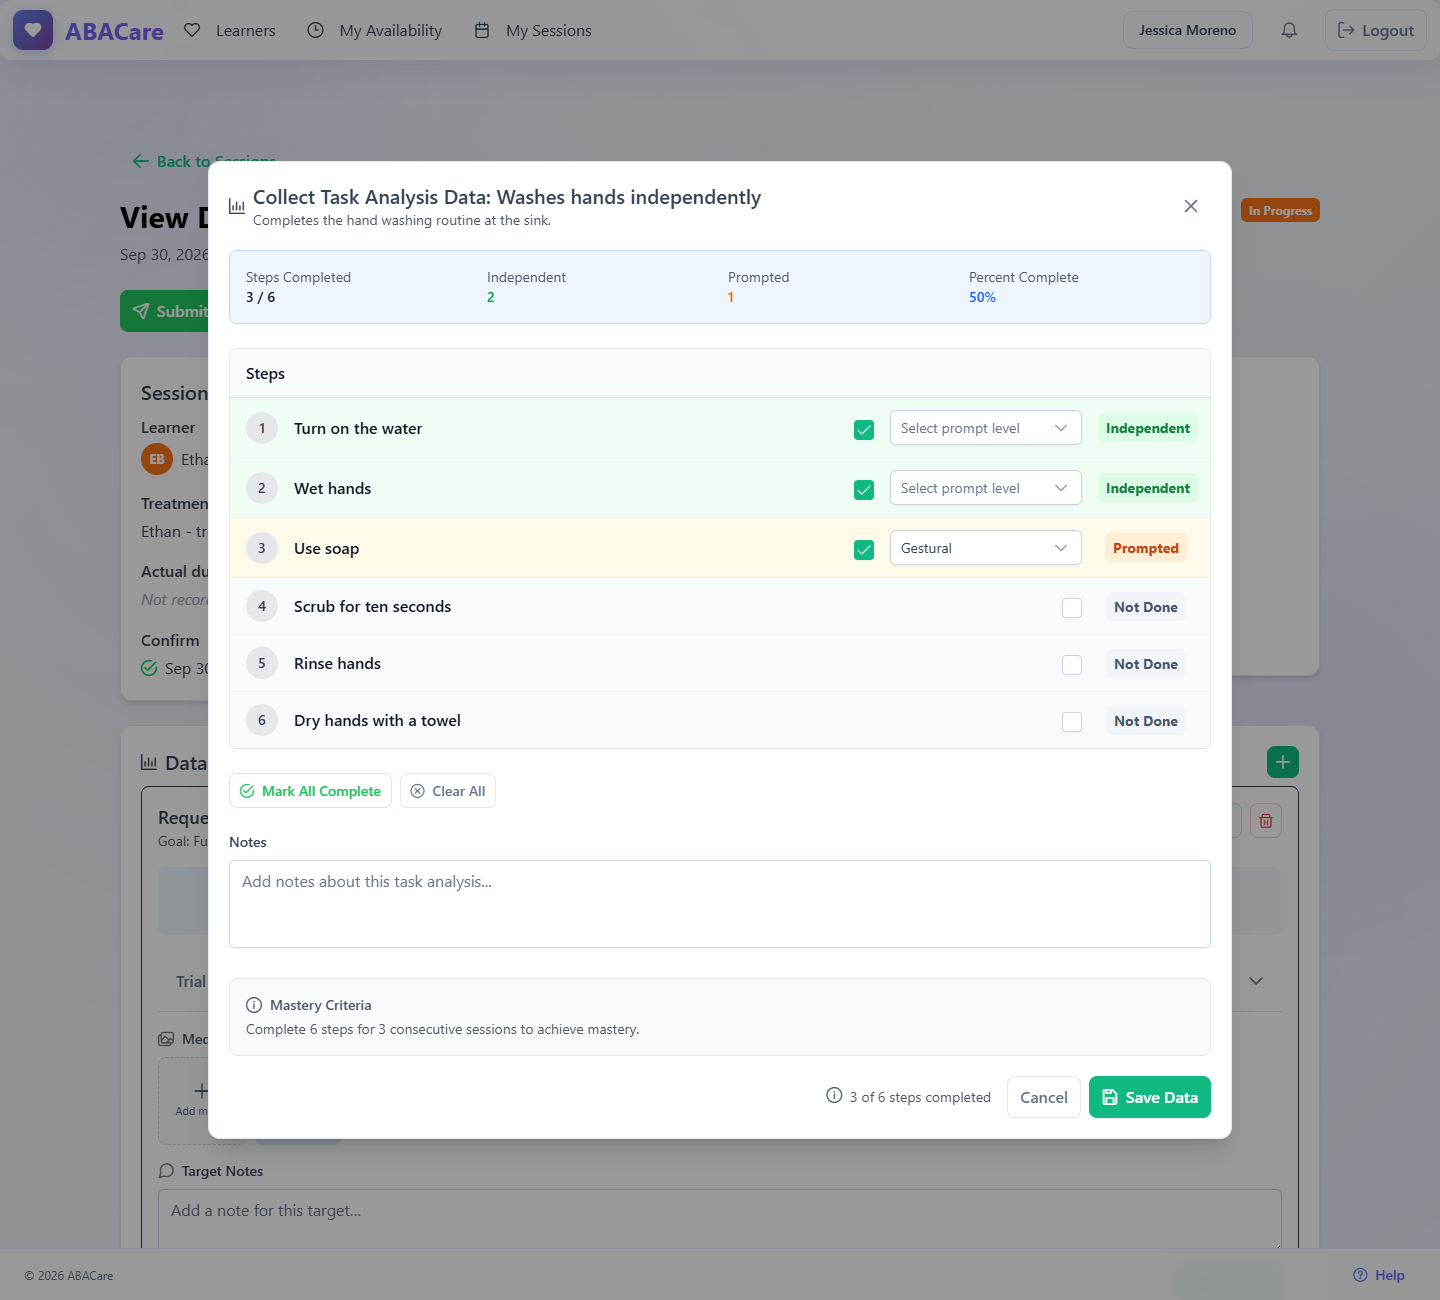The width and height of the screenshot is (1440, 1300).
Task: Click into the task analysis Notes field
Action: click(720, 904)
